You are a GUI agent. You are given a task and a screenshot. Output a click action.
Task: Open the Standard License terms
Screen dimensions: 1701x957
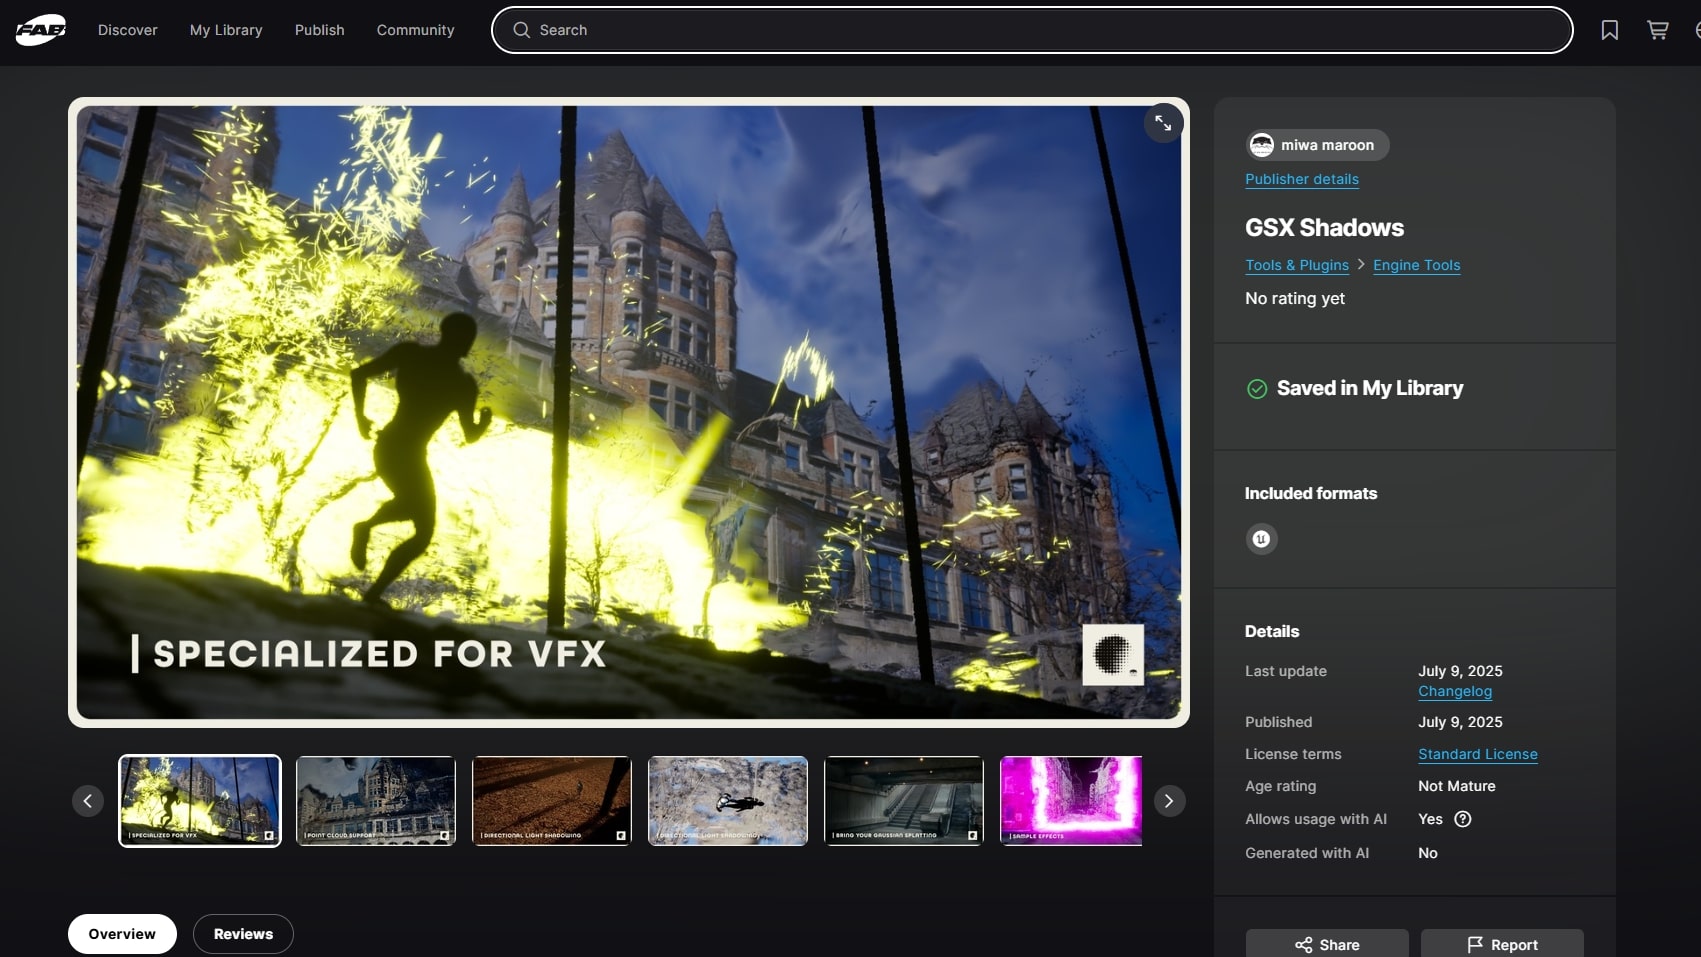click(x=1478, y=754)
